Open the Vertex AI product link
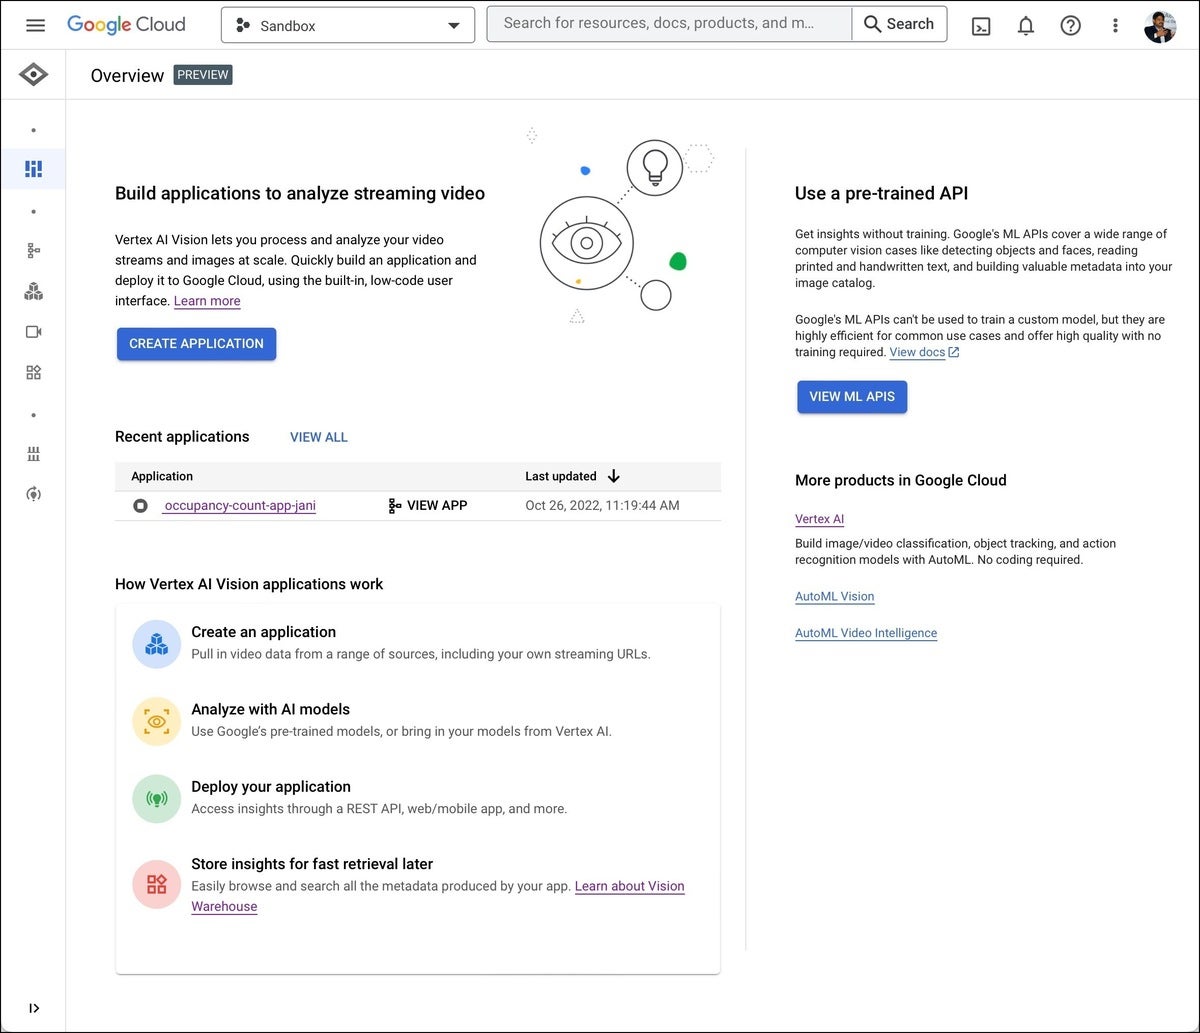This screenshot has width=1200, height=1033. 820,519
